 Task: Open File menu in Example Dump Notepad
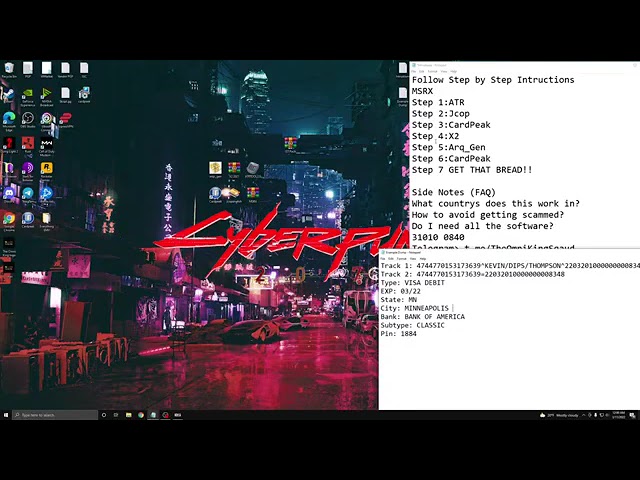[383, 259]
